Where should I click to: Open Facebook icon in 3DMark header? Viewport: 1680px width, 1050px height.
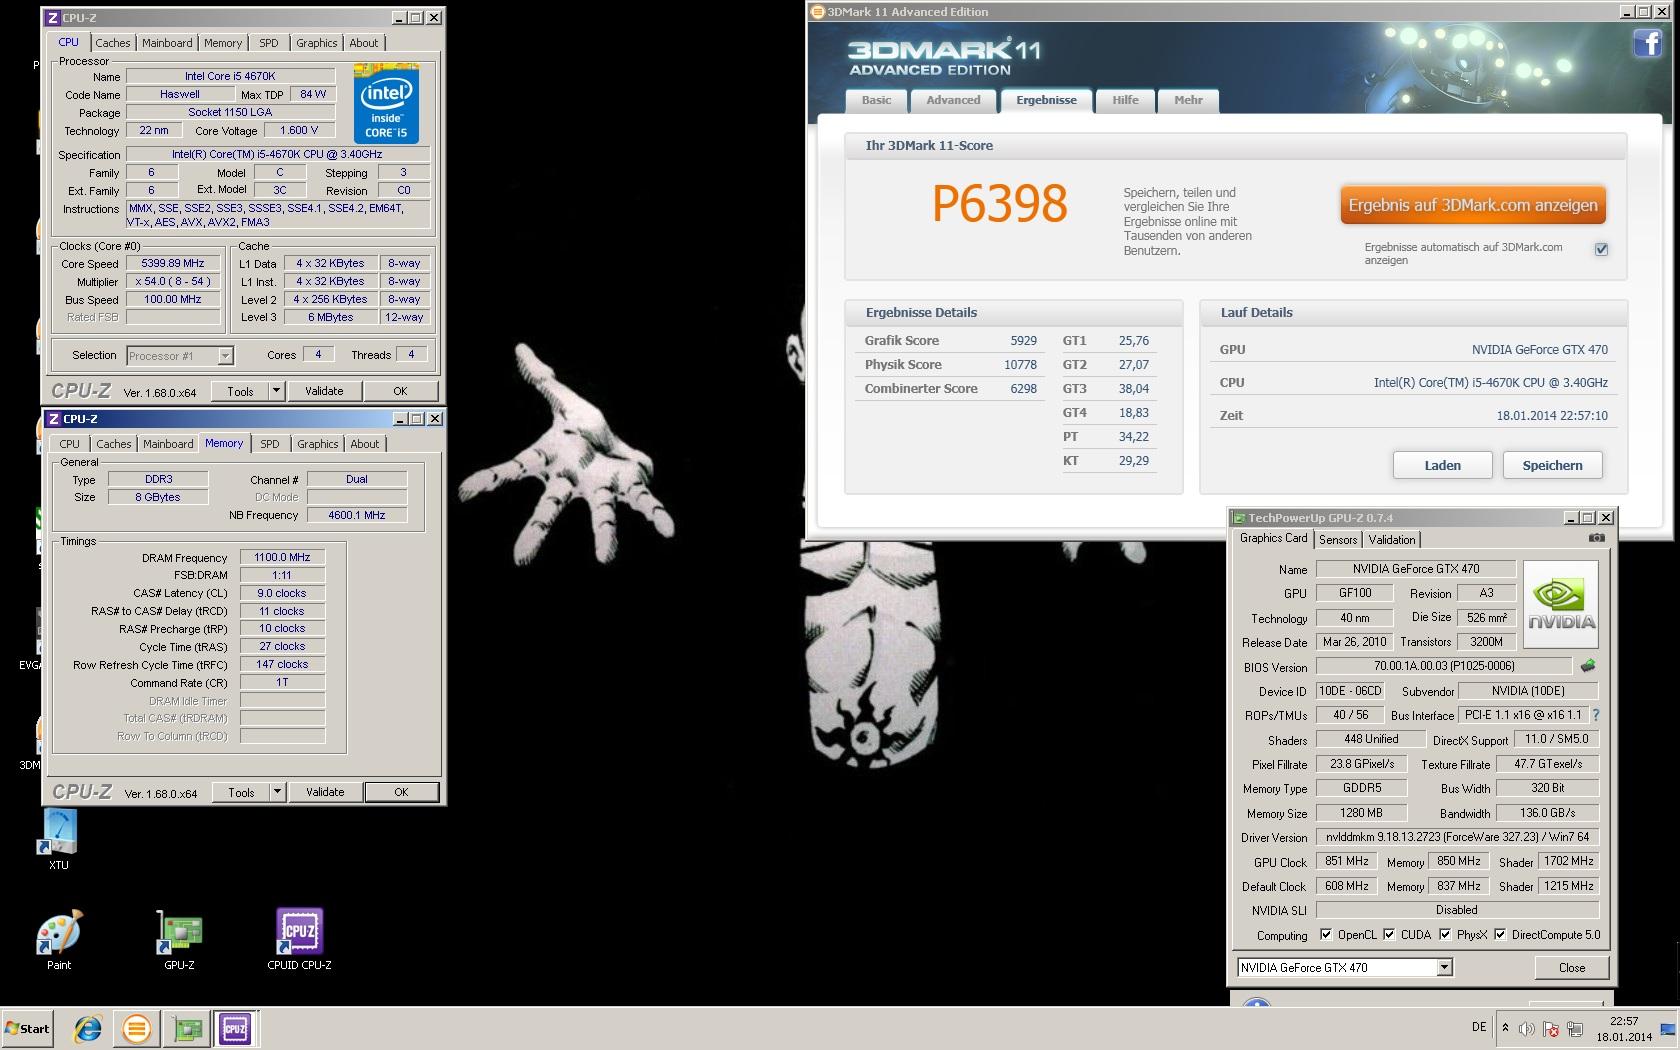[x=1647, y=42]
